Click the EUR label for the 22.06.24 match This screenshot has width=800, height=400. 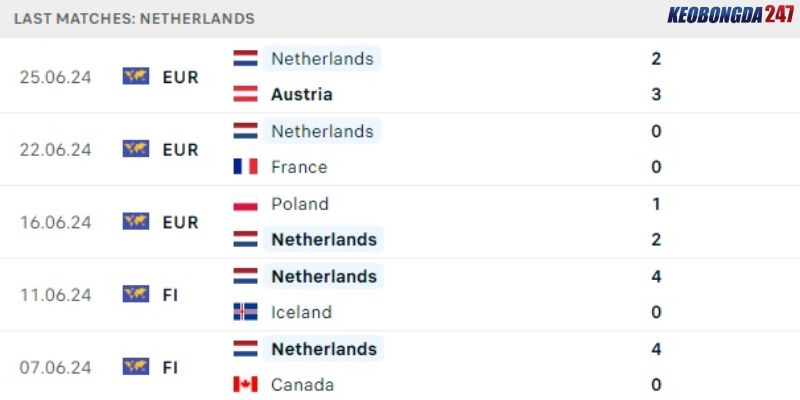tap(180, 149)
